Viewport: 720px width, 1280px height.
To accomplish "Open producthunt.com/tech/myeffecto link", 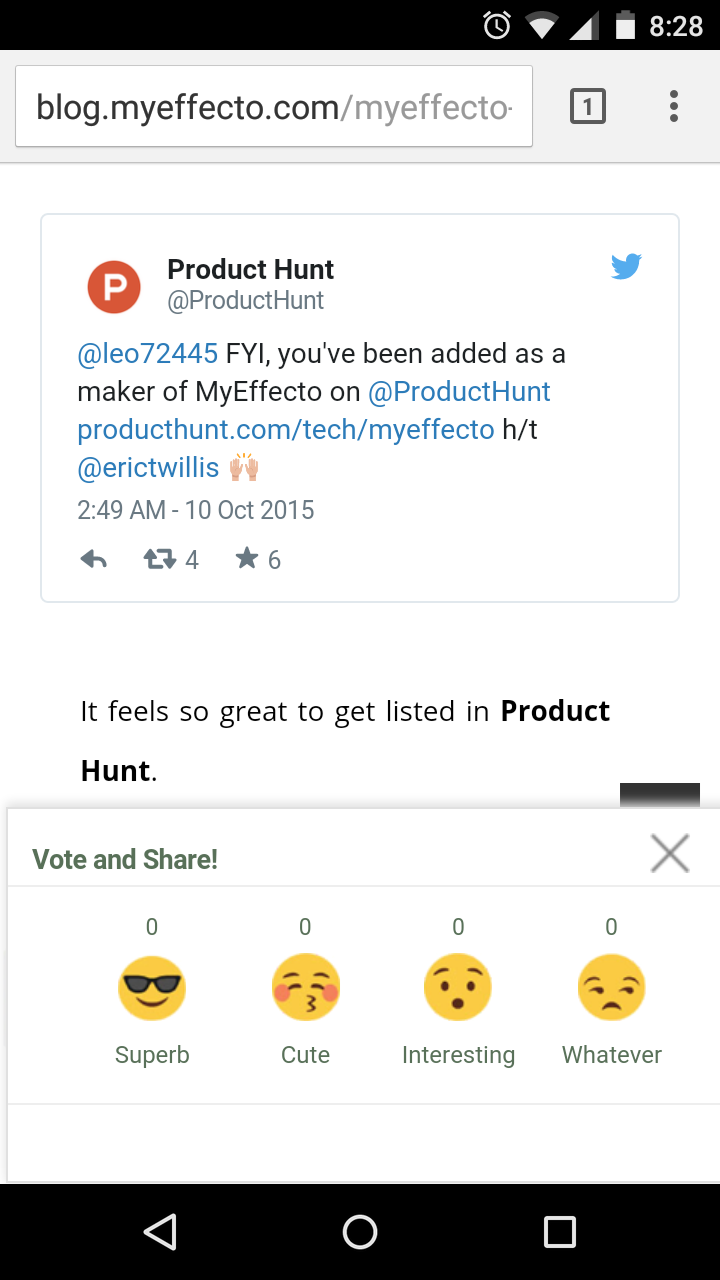I will [286, 430].
